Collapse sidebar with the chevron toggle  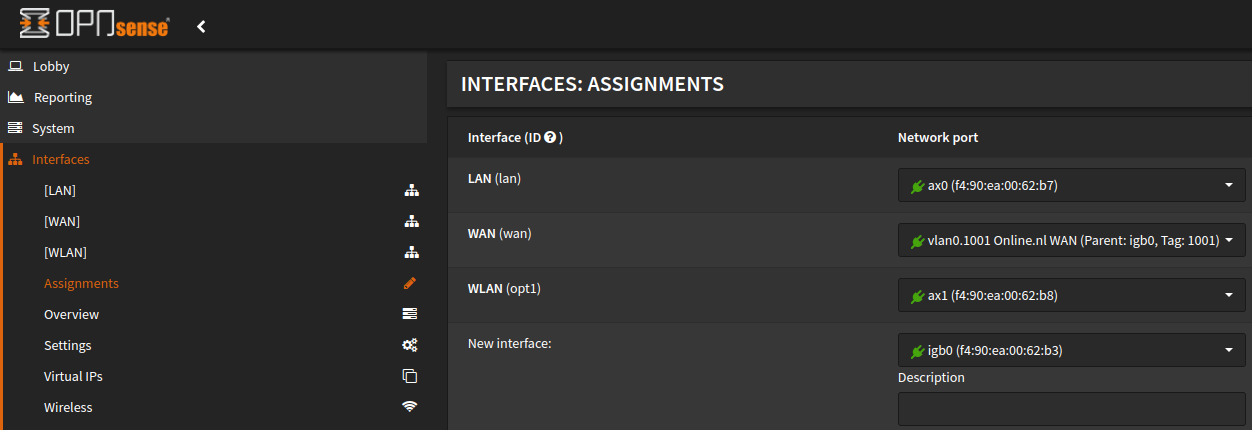tap(201, 27)
